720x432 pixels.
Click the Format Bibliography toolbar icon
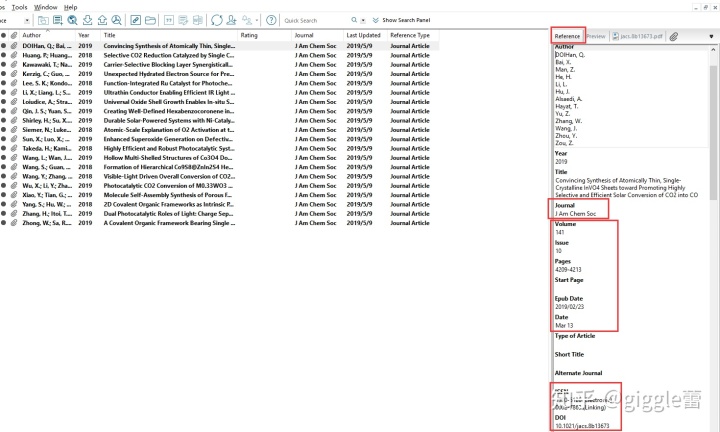click(183, 20)
